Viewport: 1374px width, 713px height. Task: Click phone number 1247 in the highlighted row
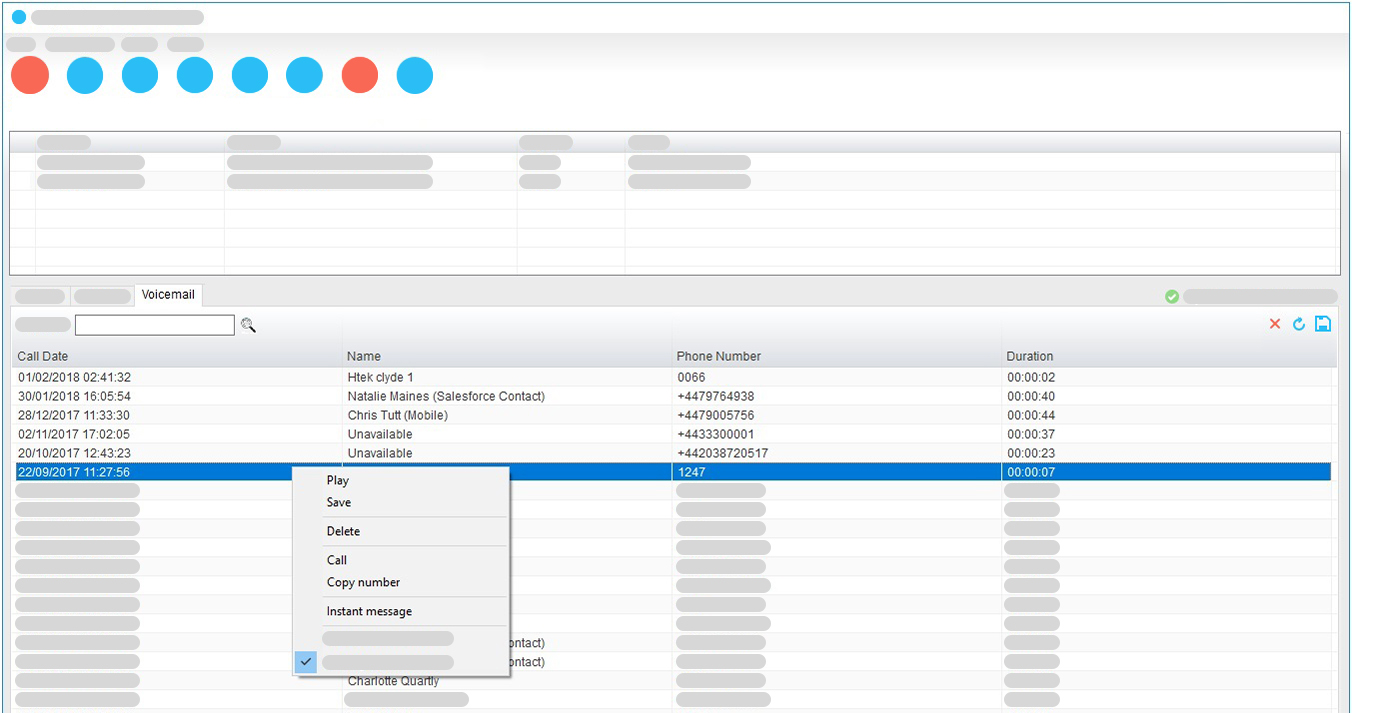click(692, 473)
